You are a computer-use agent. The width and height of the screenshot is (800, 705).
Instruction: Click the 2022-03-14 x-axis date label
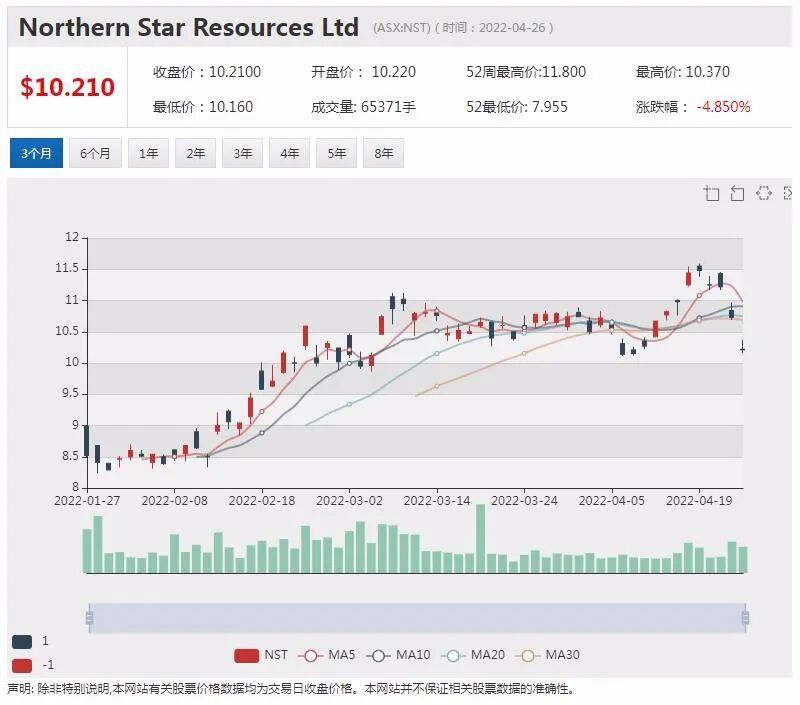click(437, 501)
